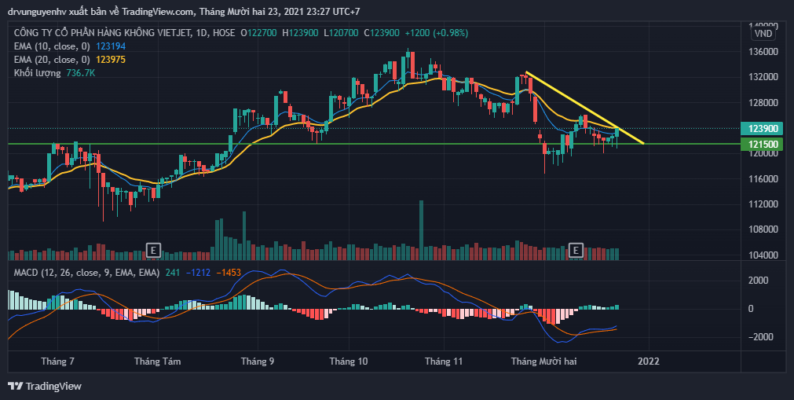
Task: Click the Tháng Tám time axis label
Action: click(157, 362)
